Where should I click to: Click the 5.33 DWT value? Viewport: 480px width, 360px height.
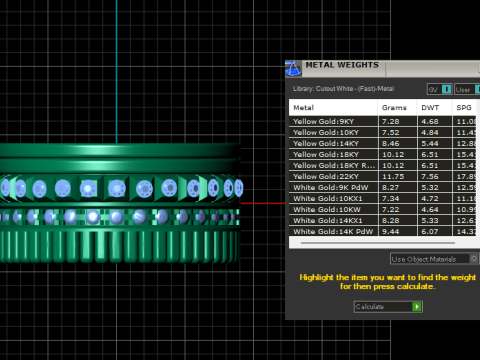click(430, 220)
